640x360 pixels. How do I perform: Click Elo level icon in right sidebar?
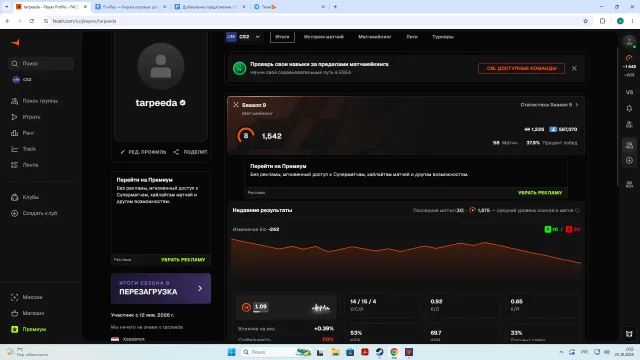(x=629, y=58)
